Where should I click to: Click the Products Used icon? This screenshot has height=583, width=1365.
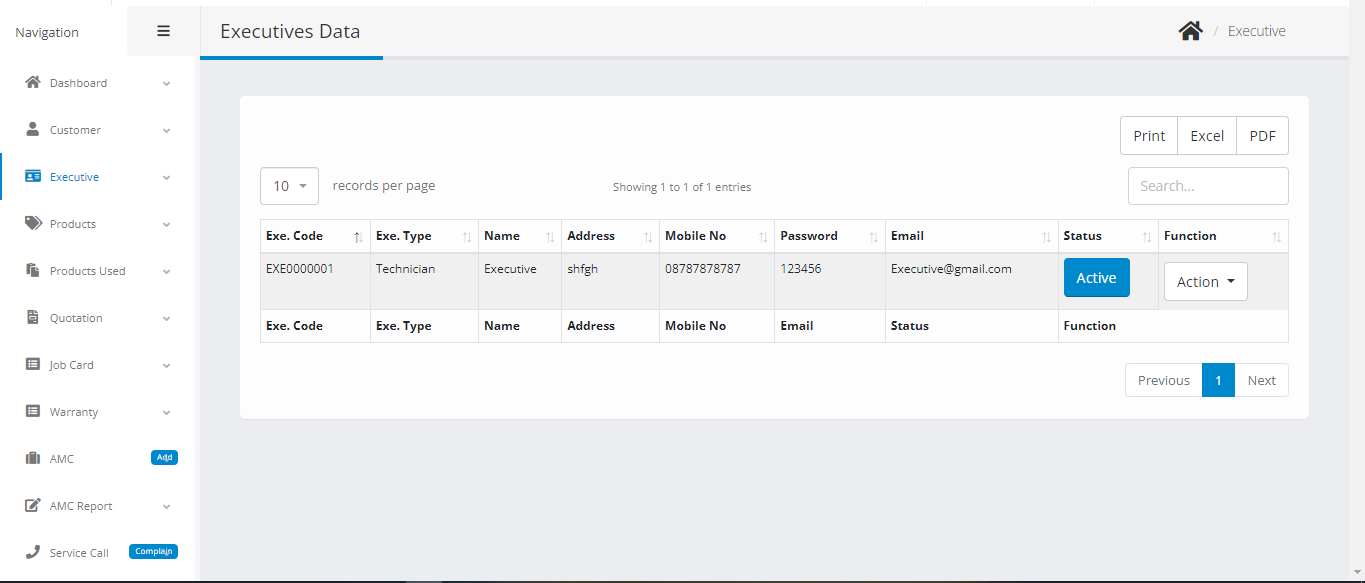(x=33, y=270)
